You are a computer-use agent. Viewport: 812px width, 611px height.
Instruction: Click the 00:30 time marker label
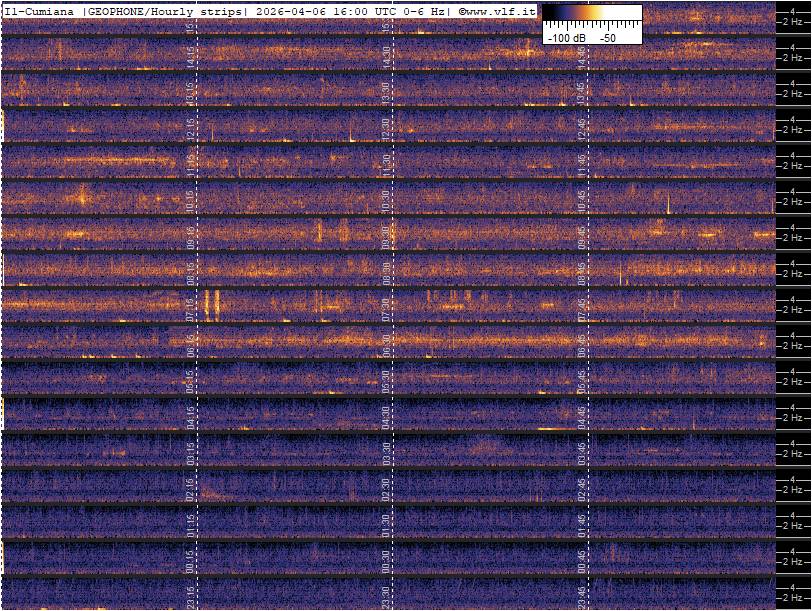point(387,560)
